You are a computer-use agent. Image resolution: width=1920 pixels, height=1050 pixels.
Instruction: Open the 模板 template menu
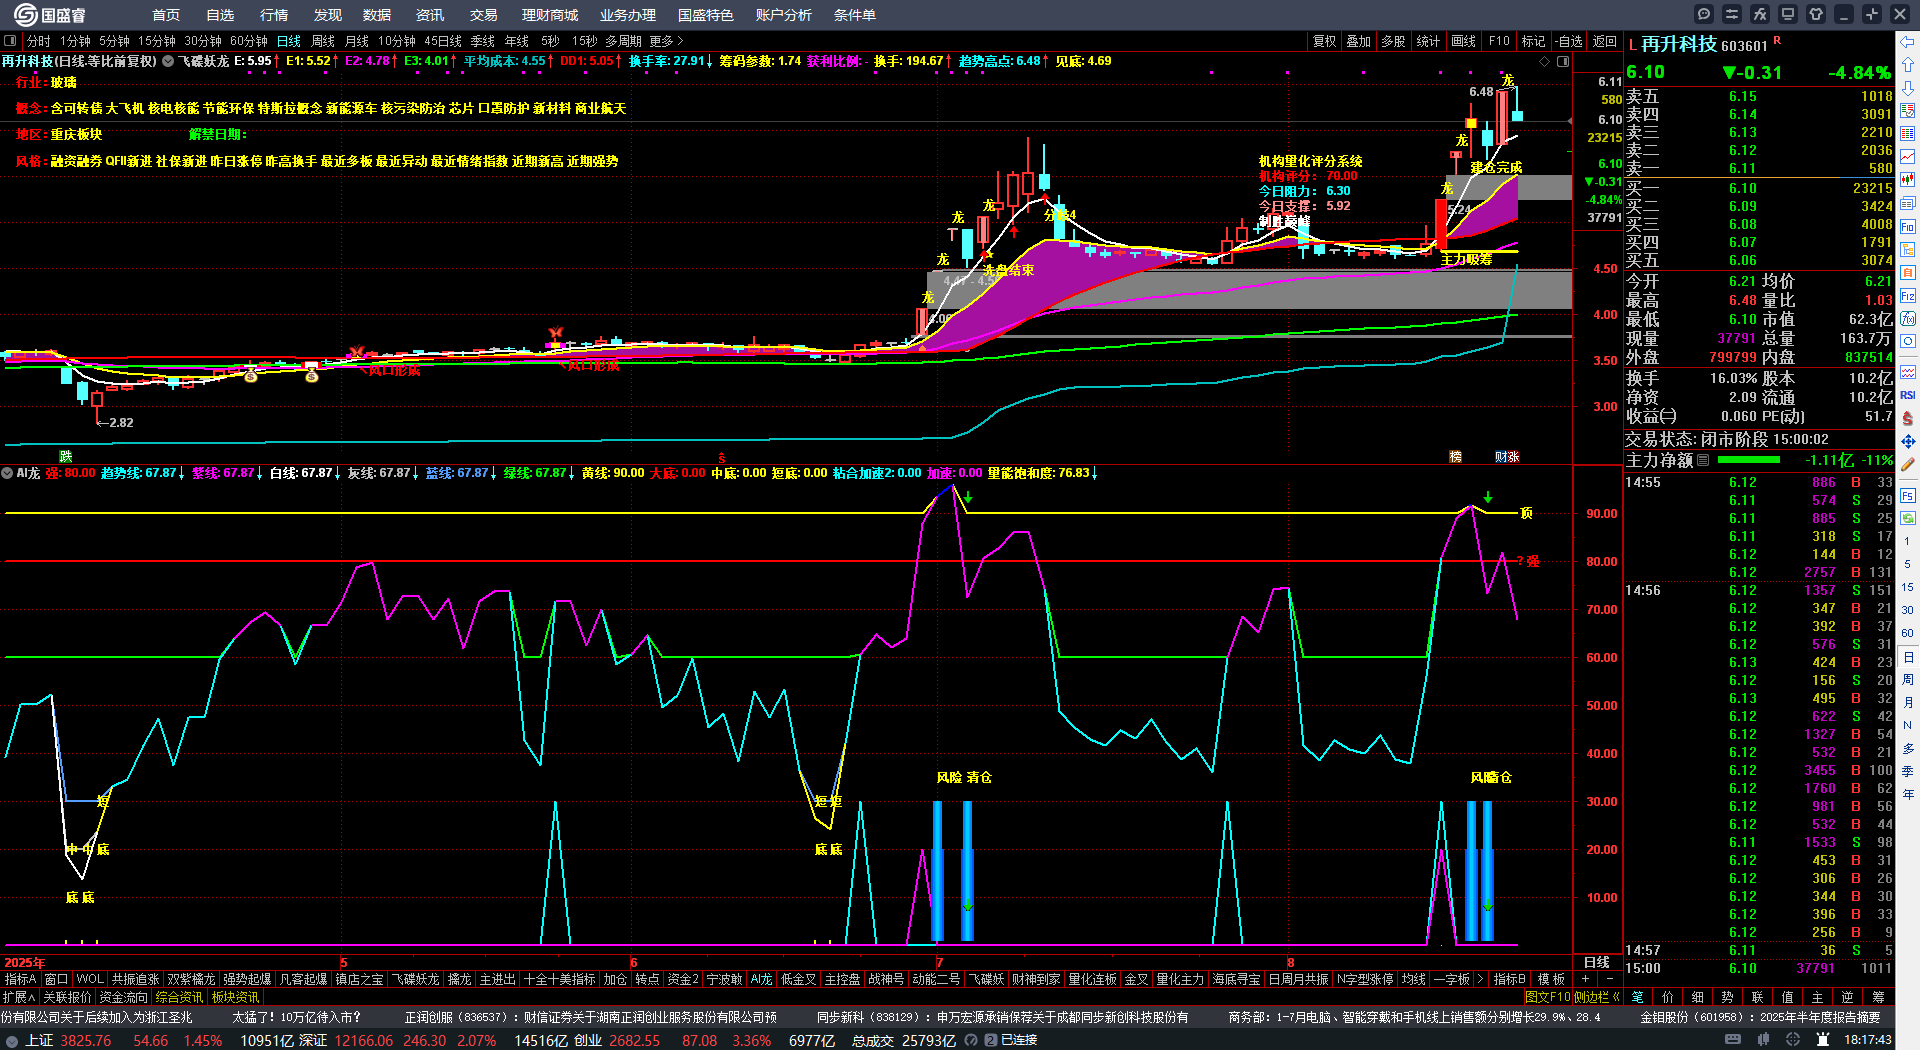tap(1551, 979)
